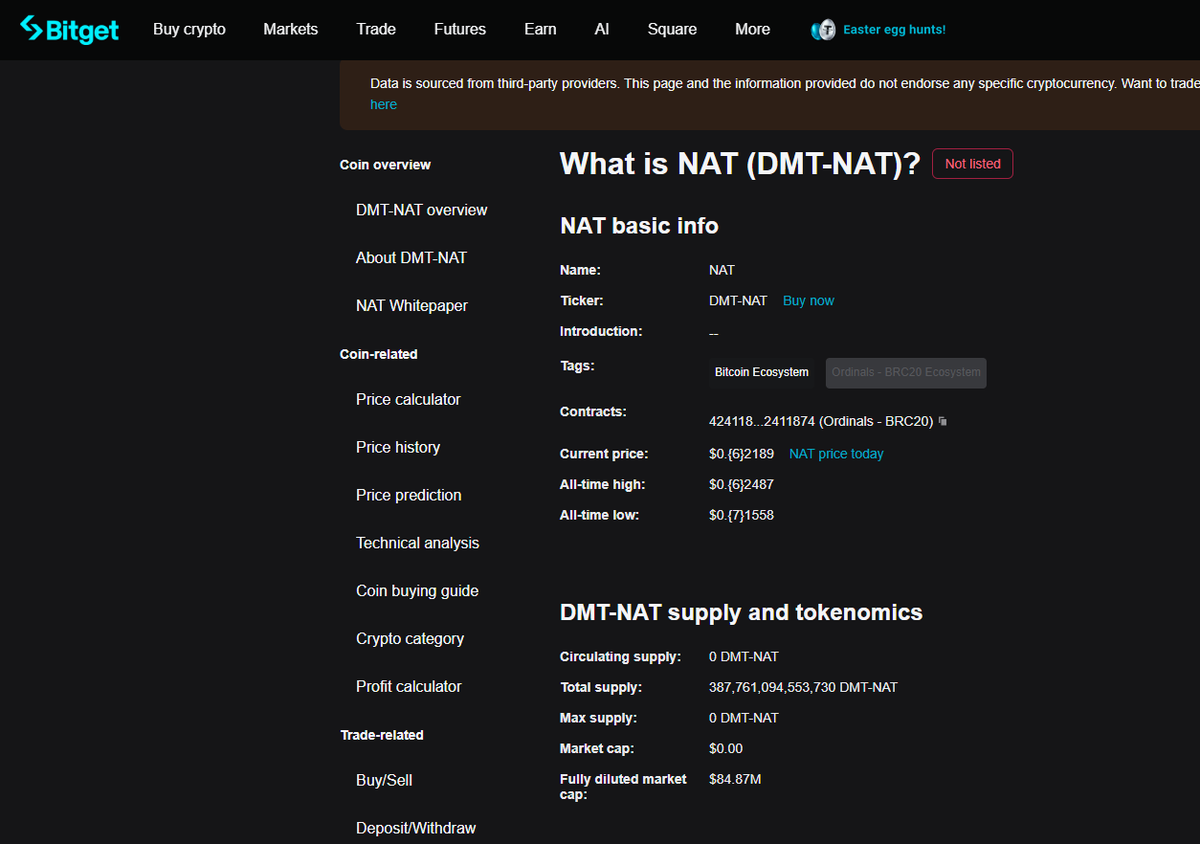Open the Buy/Sell sidebar link
1200x844 pixels.
pos(384,780)
